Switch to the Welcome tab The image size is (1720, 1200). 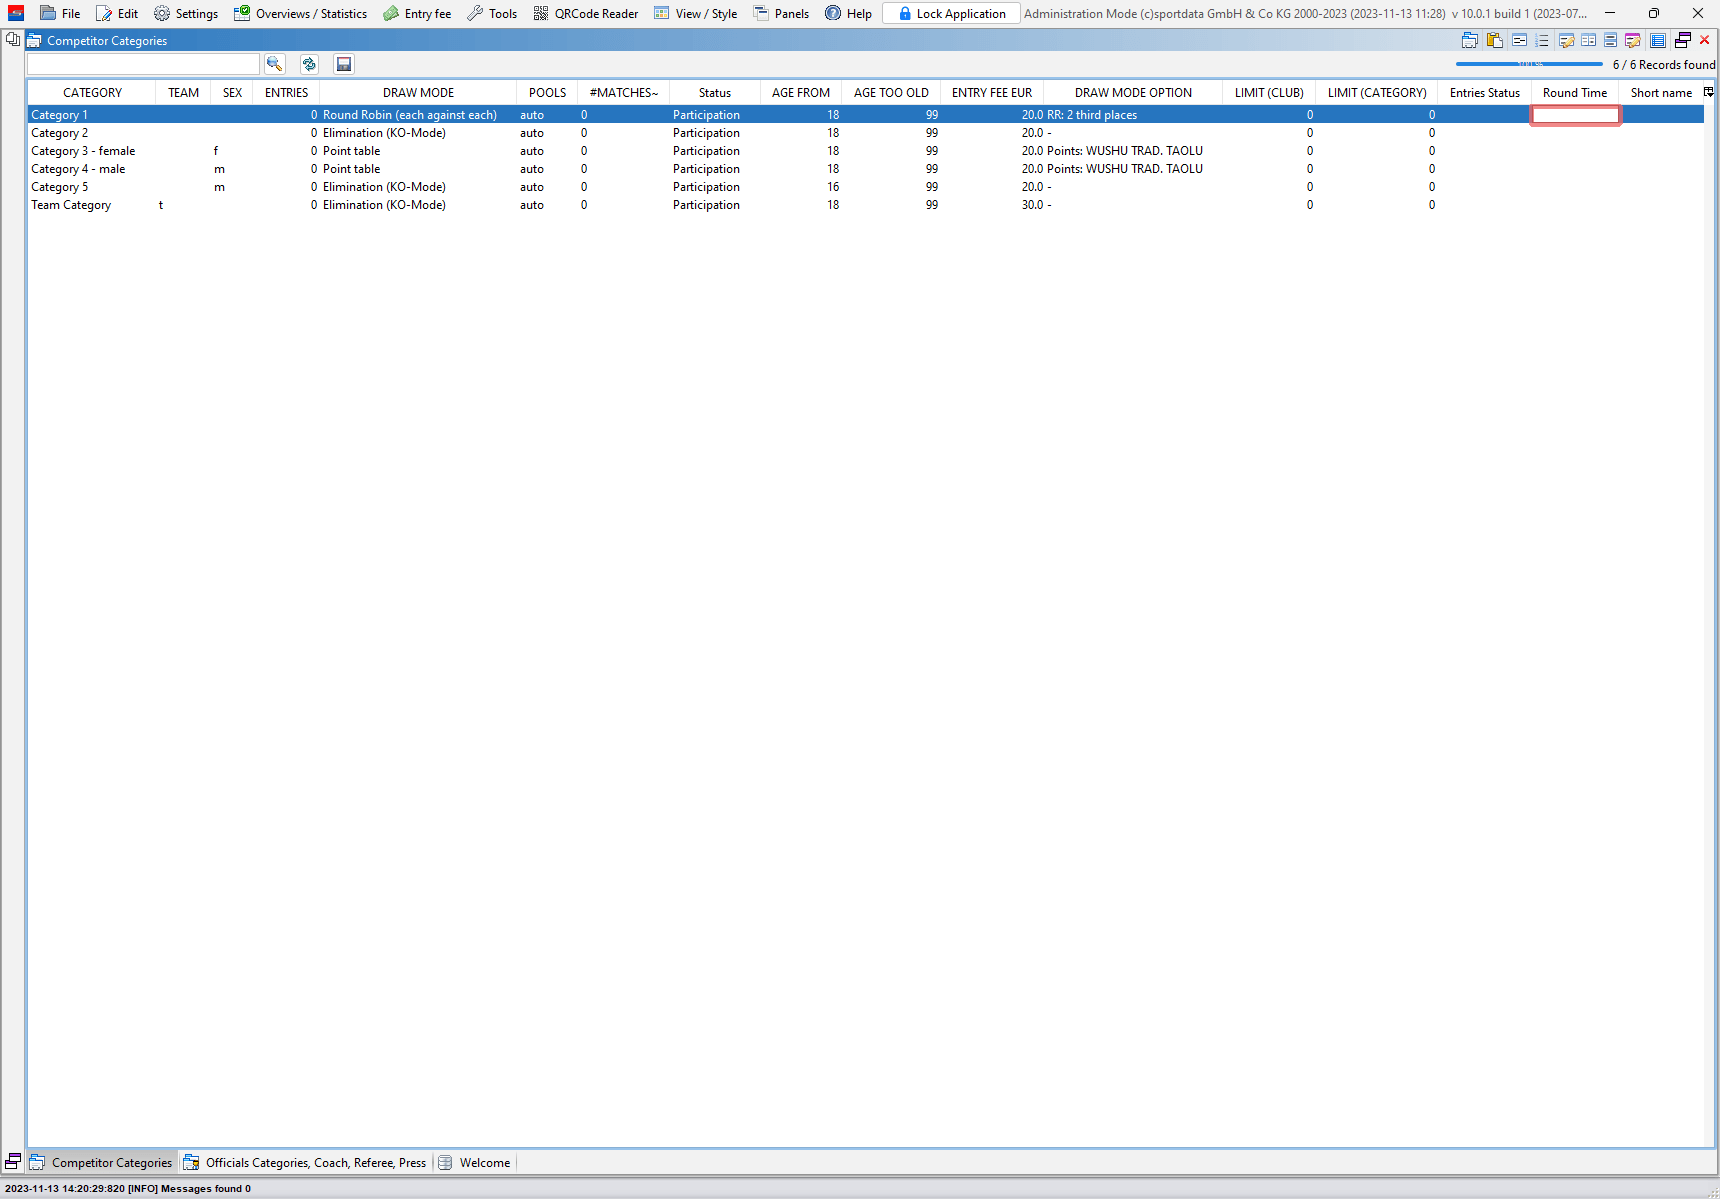point(475,1163)
